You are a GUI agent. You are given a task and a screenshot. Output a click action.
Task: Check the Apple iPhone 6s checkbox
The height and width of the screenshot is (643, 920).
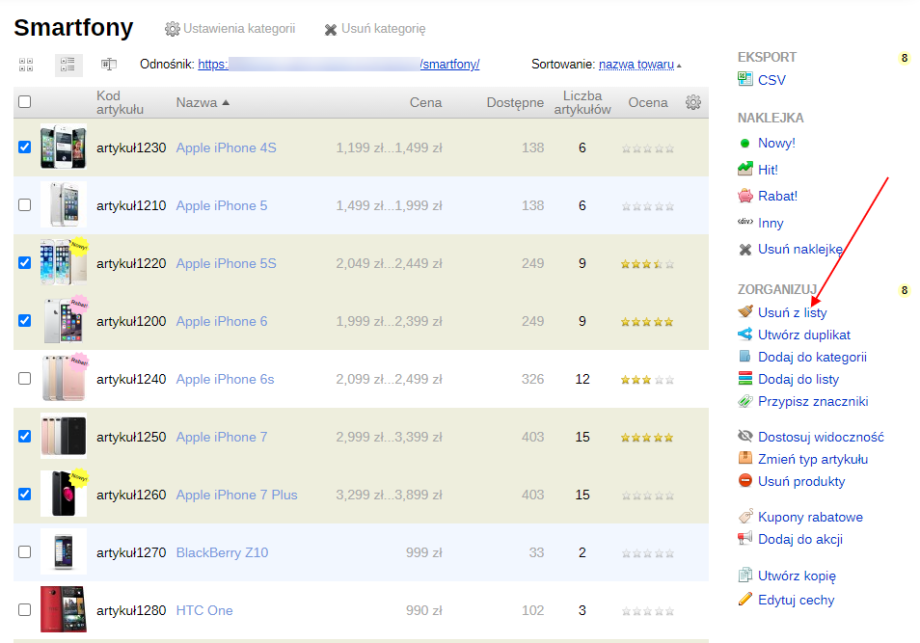tap(25, 378)
